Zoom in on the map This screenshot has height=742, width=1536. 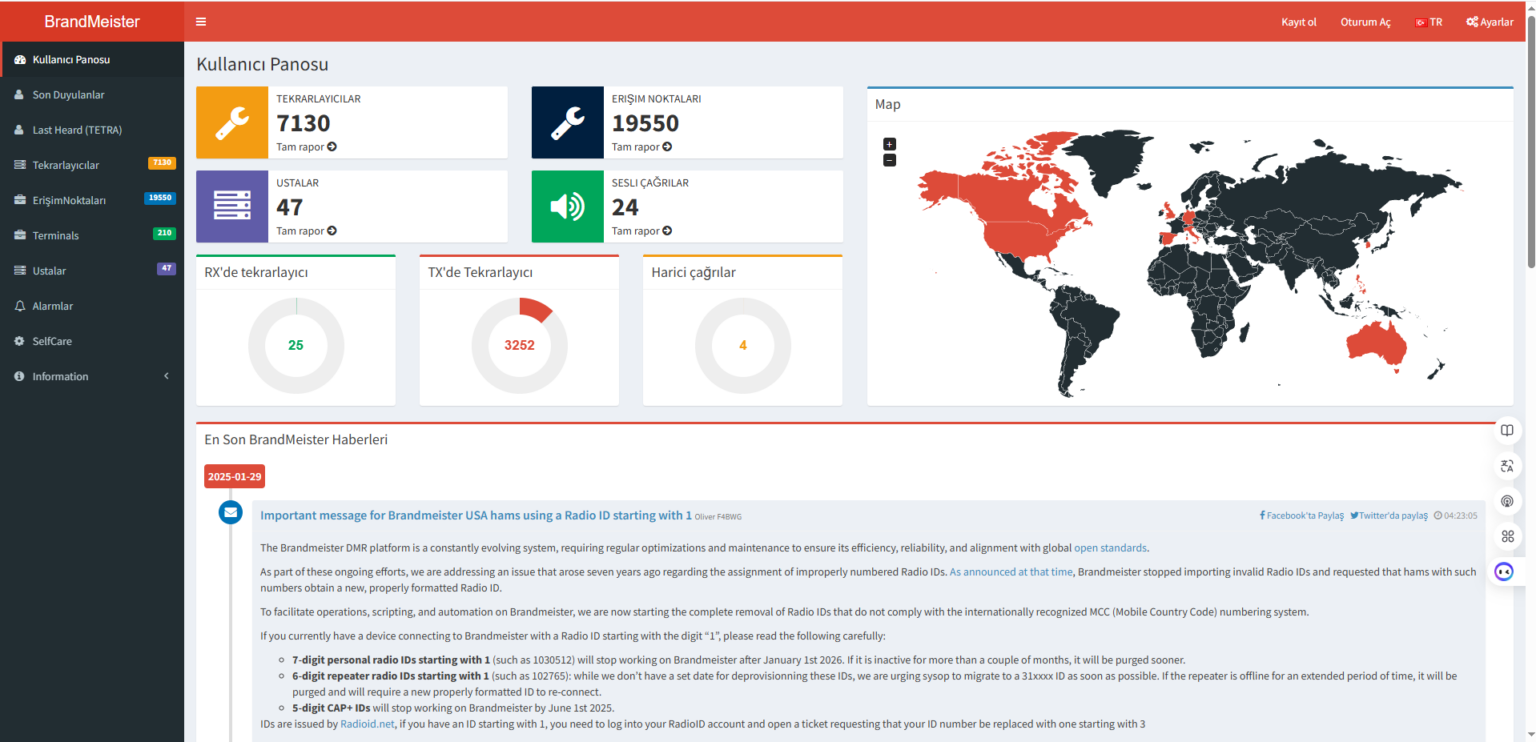[890, 144]
